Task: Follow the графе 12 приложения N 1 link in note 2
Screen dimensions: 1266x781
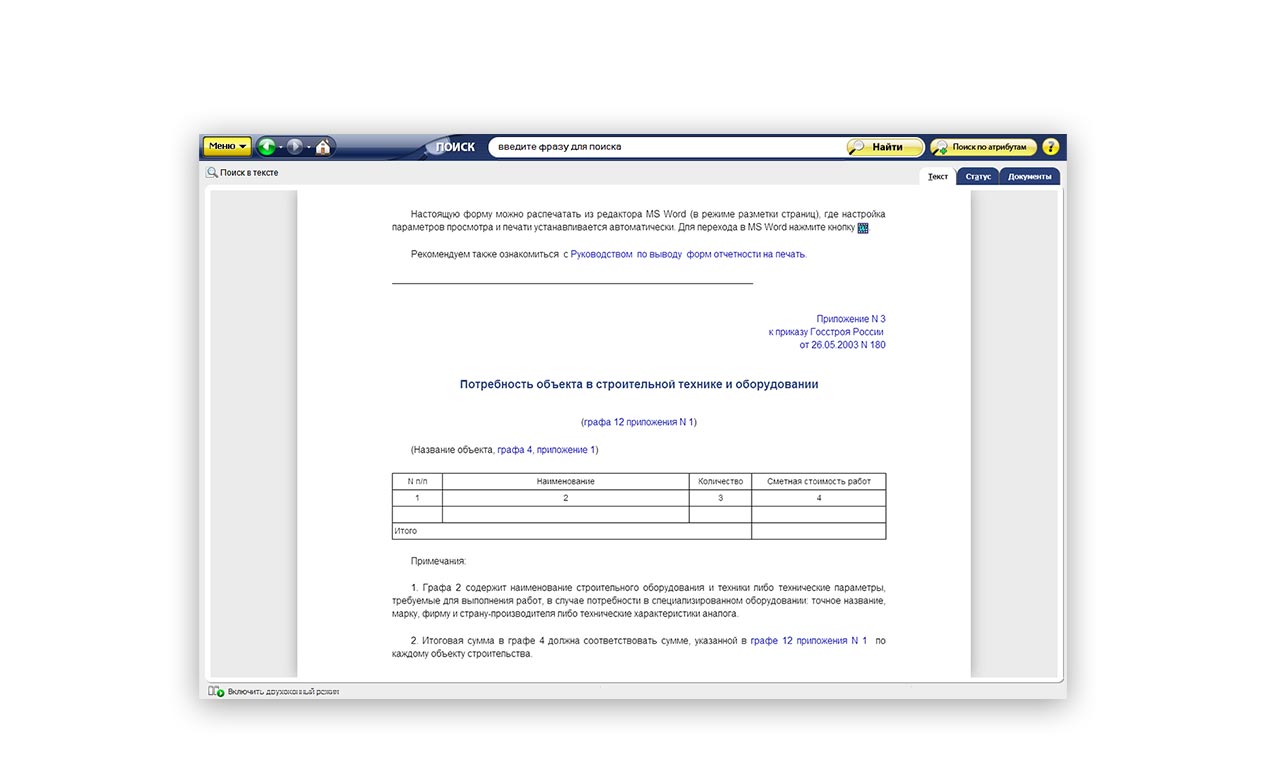Action: (x=809, y=641)
